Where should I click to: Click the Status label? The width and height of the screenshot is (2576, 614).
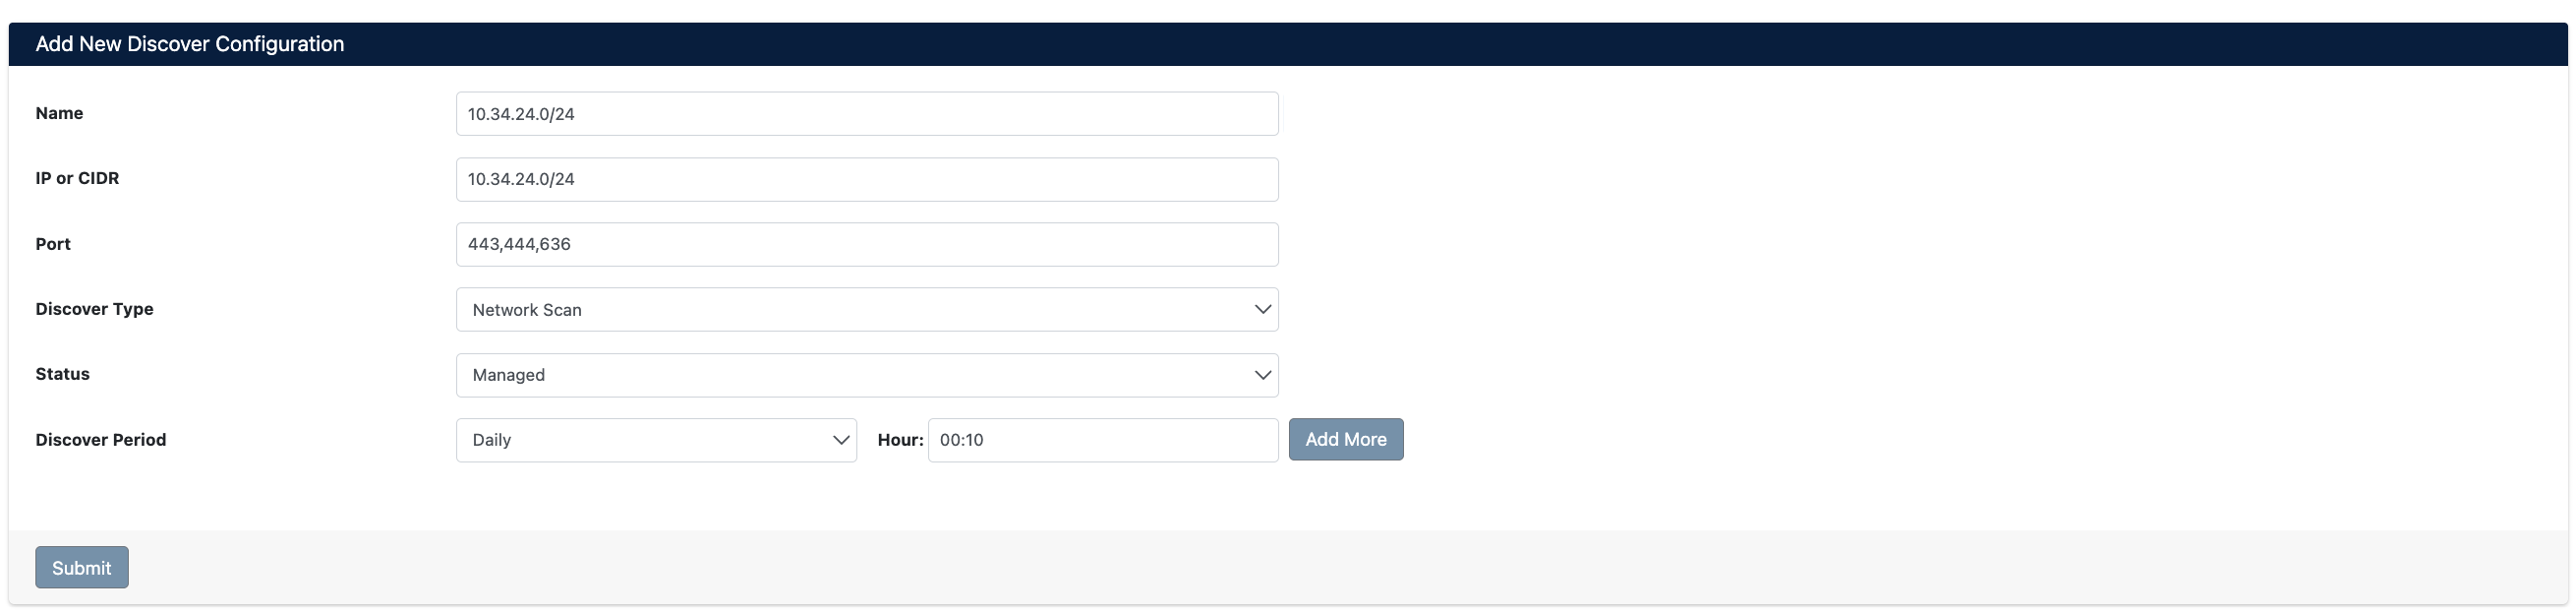pyautogui.click(x=62, y=373)
